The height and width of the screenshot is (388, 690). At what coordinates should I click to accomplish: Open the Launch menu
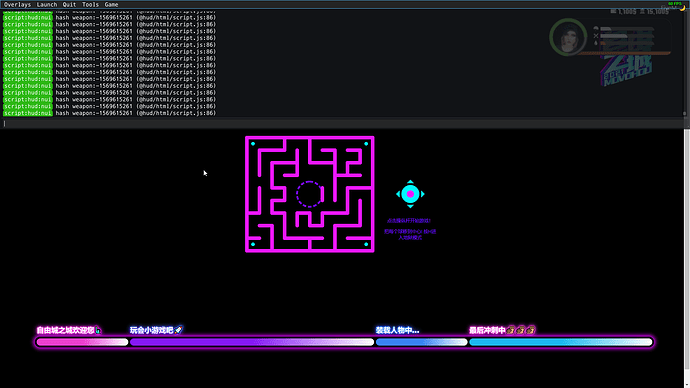coord(47,4)
